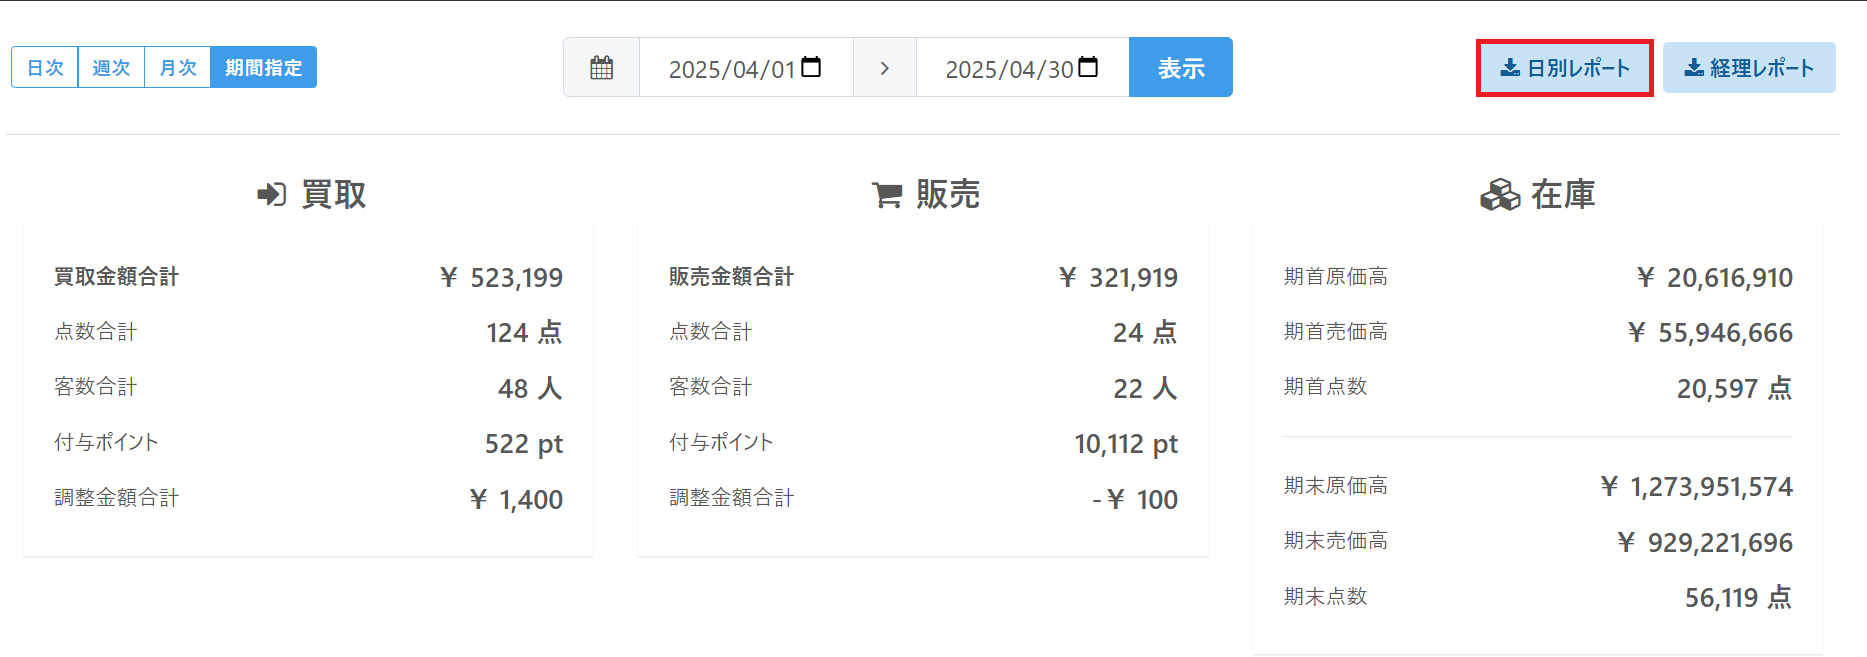This screenshot has width=1867, height=657.
Task: Open start date picker icon for 2025/04/01
Action: click(811, 67)
